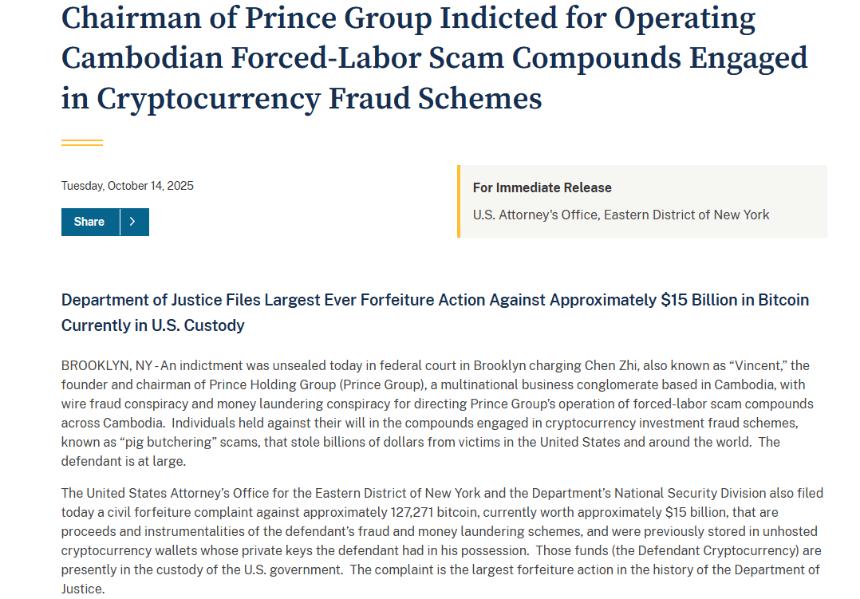Expand the Share chevron arrow
Screen dimensions: 860x599
(x=134, y=222)
